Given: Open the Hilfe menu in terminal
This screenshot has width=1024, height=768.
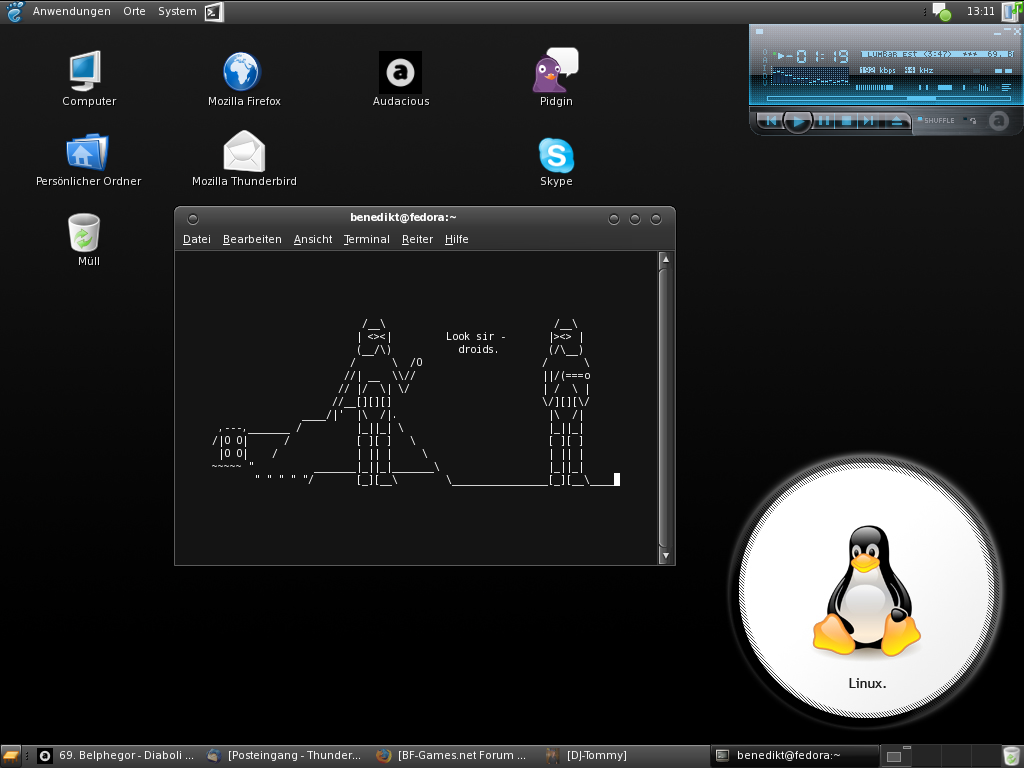Looking at the screenshot, I should click(456, 239).
